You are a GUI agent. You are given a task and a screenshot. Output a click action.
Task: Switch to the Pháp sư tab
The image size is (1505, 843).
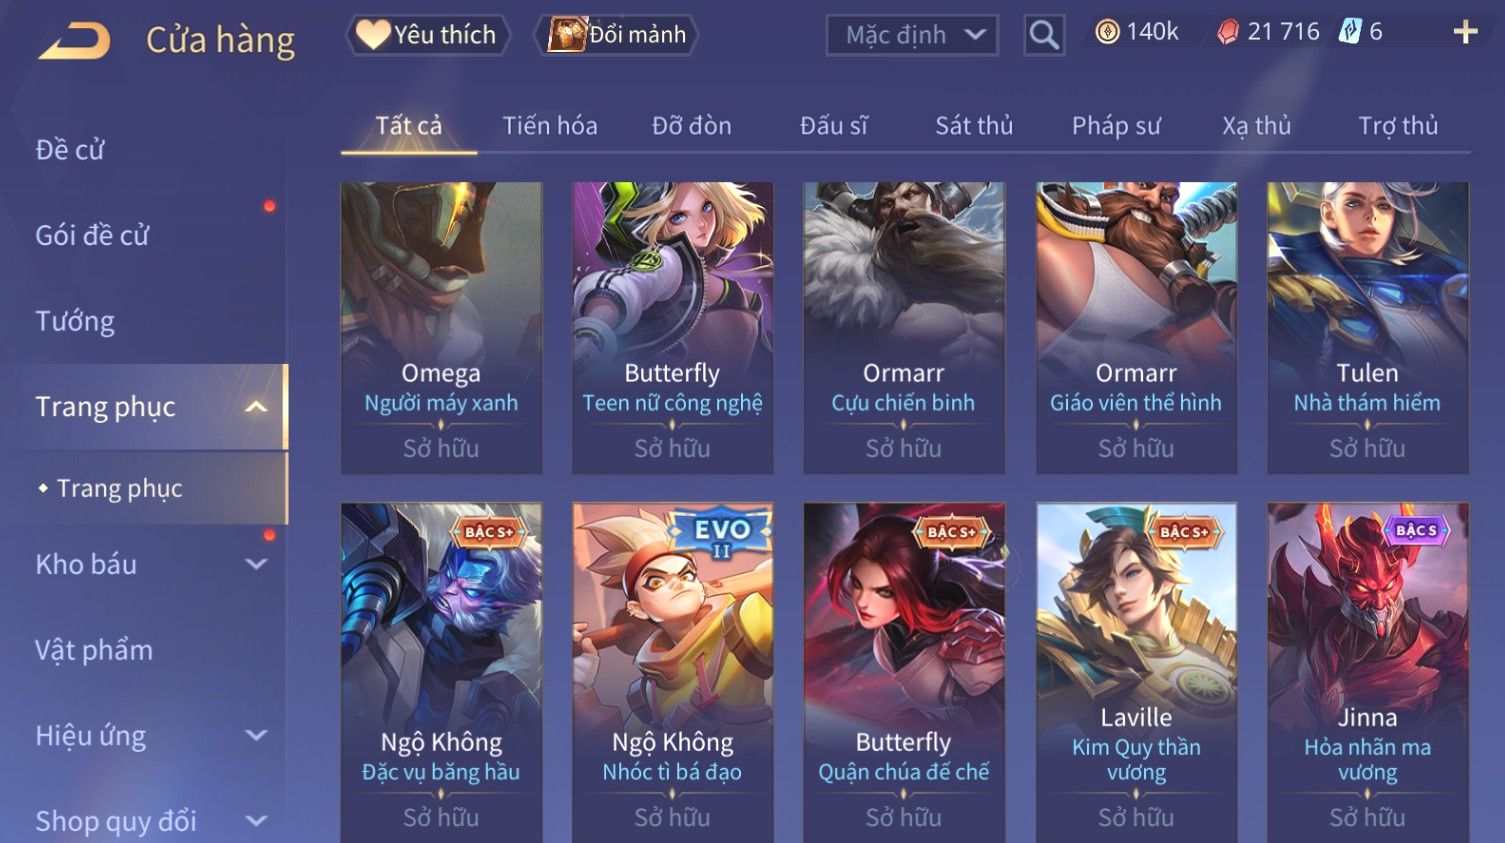[1116, 126]
